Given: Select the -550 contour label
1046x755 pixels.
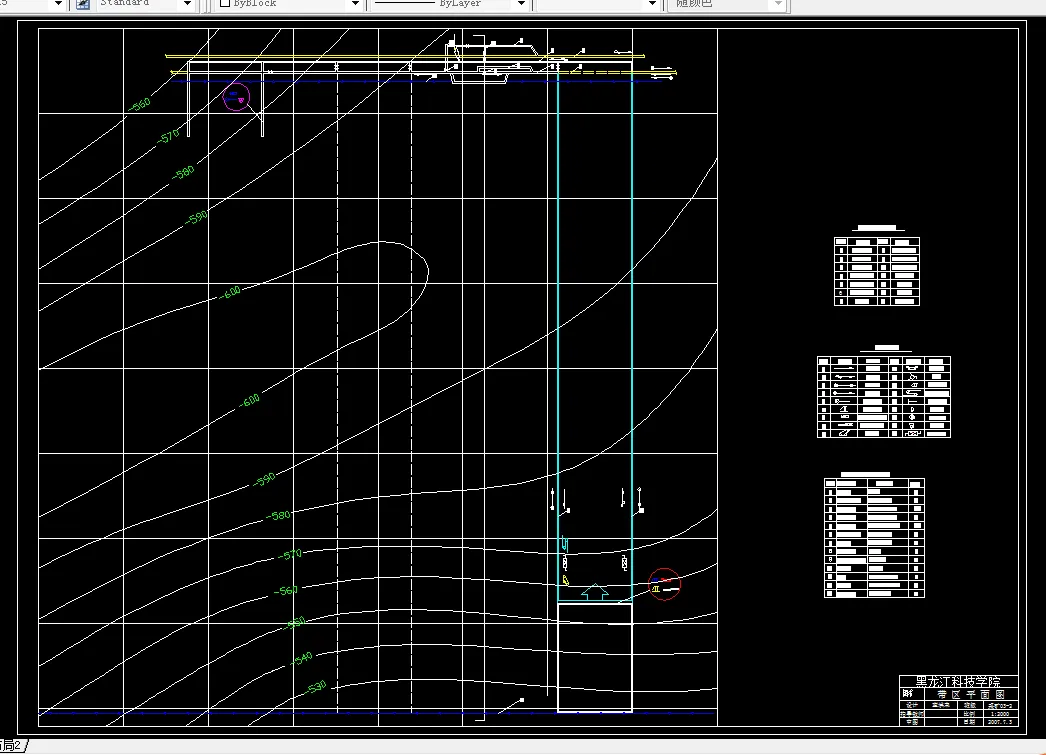Looking at the screenshot, I should 295,623.
